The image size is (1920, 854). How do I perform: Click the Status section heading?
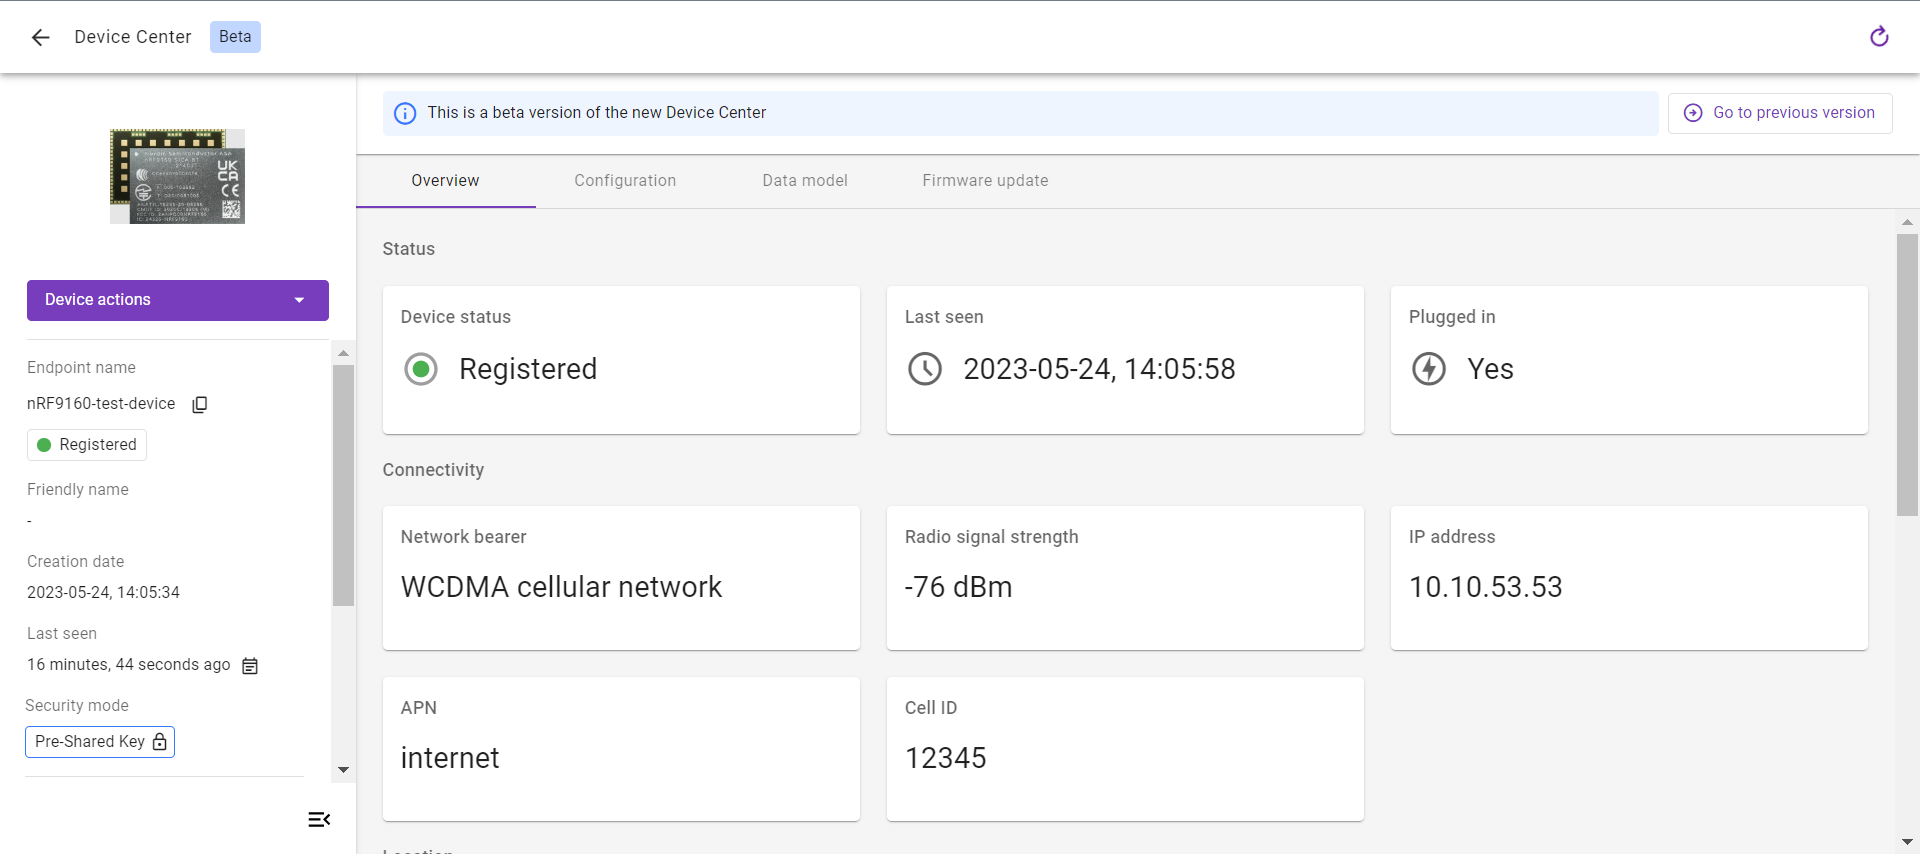(x=408, y=249)
